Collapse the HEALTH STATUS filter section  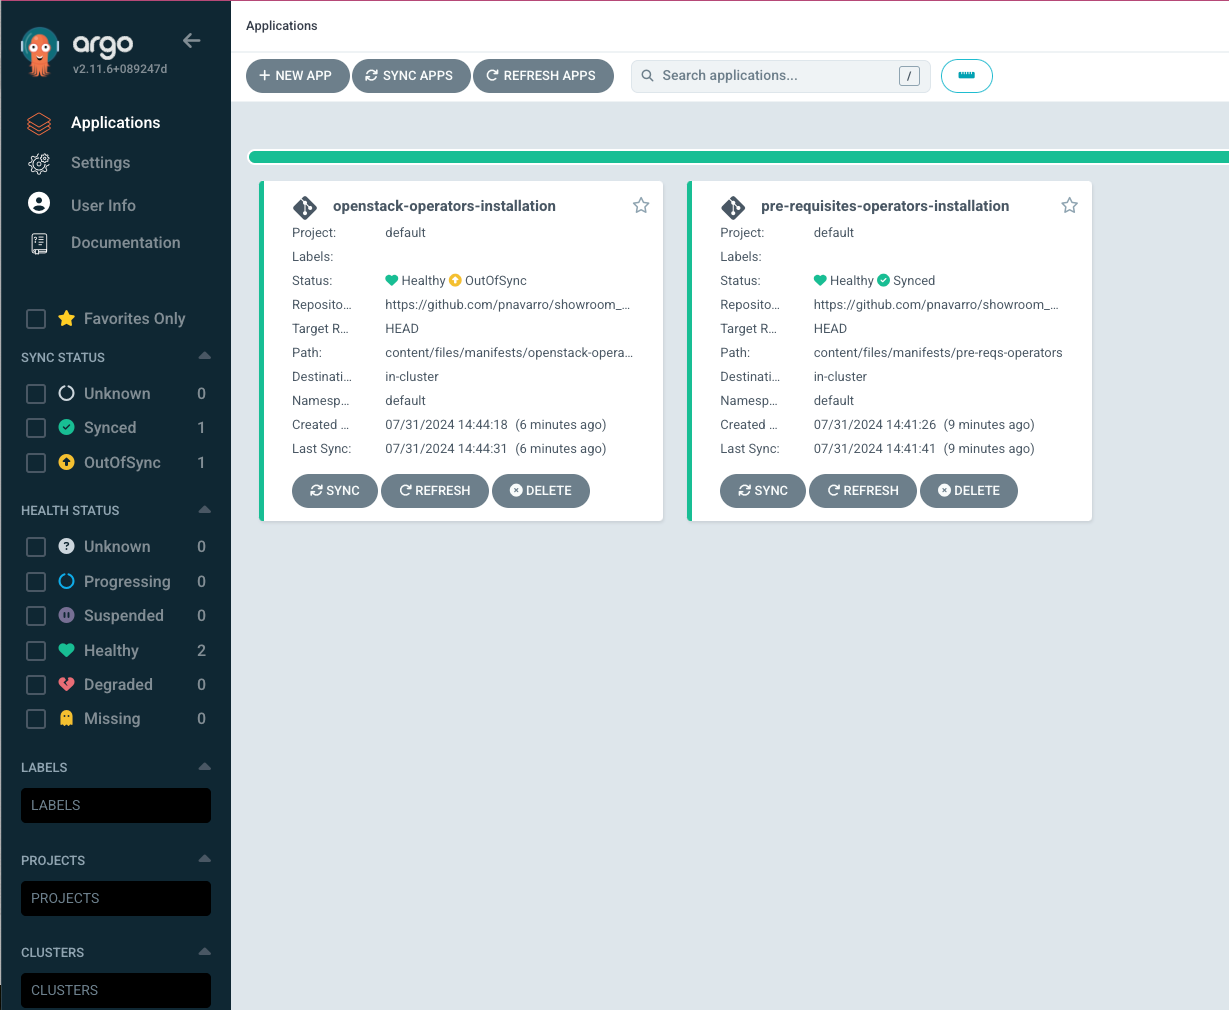[204, 510]
